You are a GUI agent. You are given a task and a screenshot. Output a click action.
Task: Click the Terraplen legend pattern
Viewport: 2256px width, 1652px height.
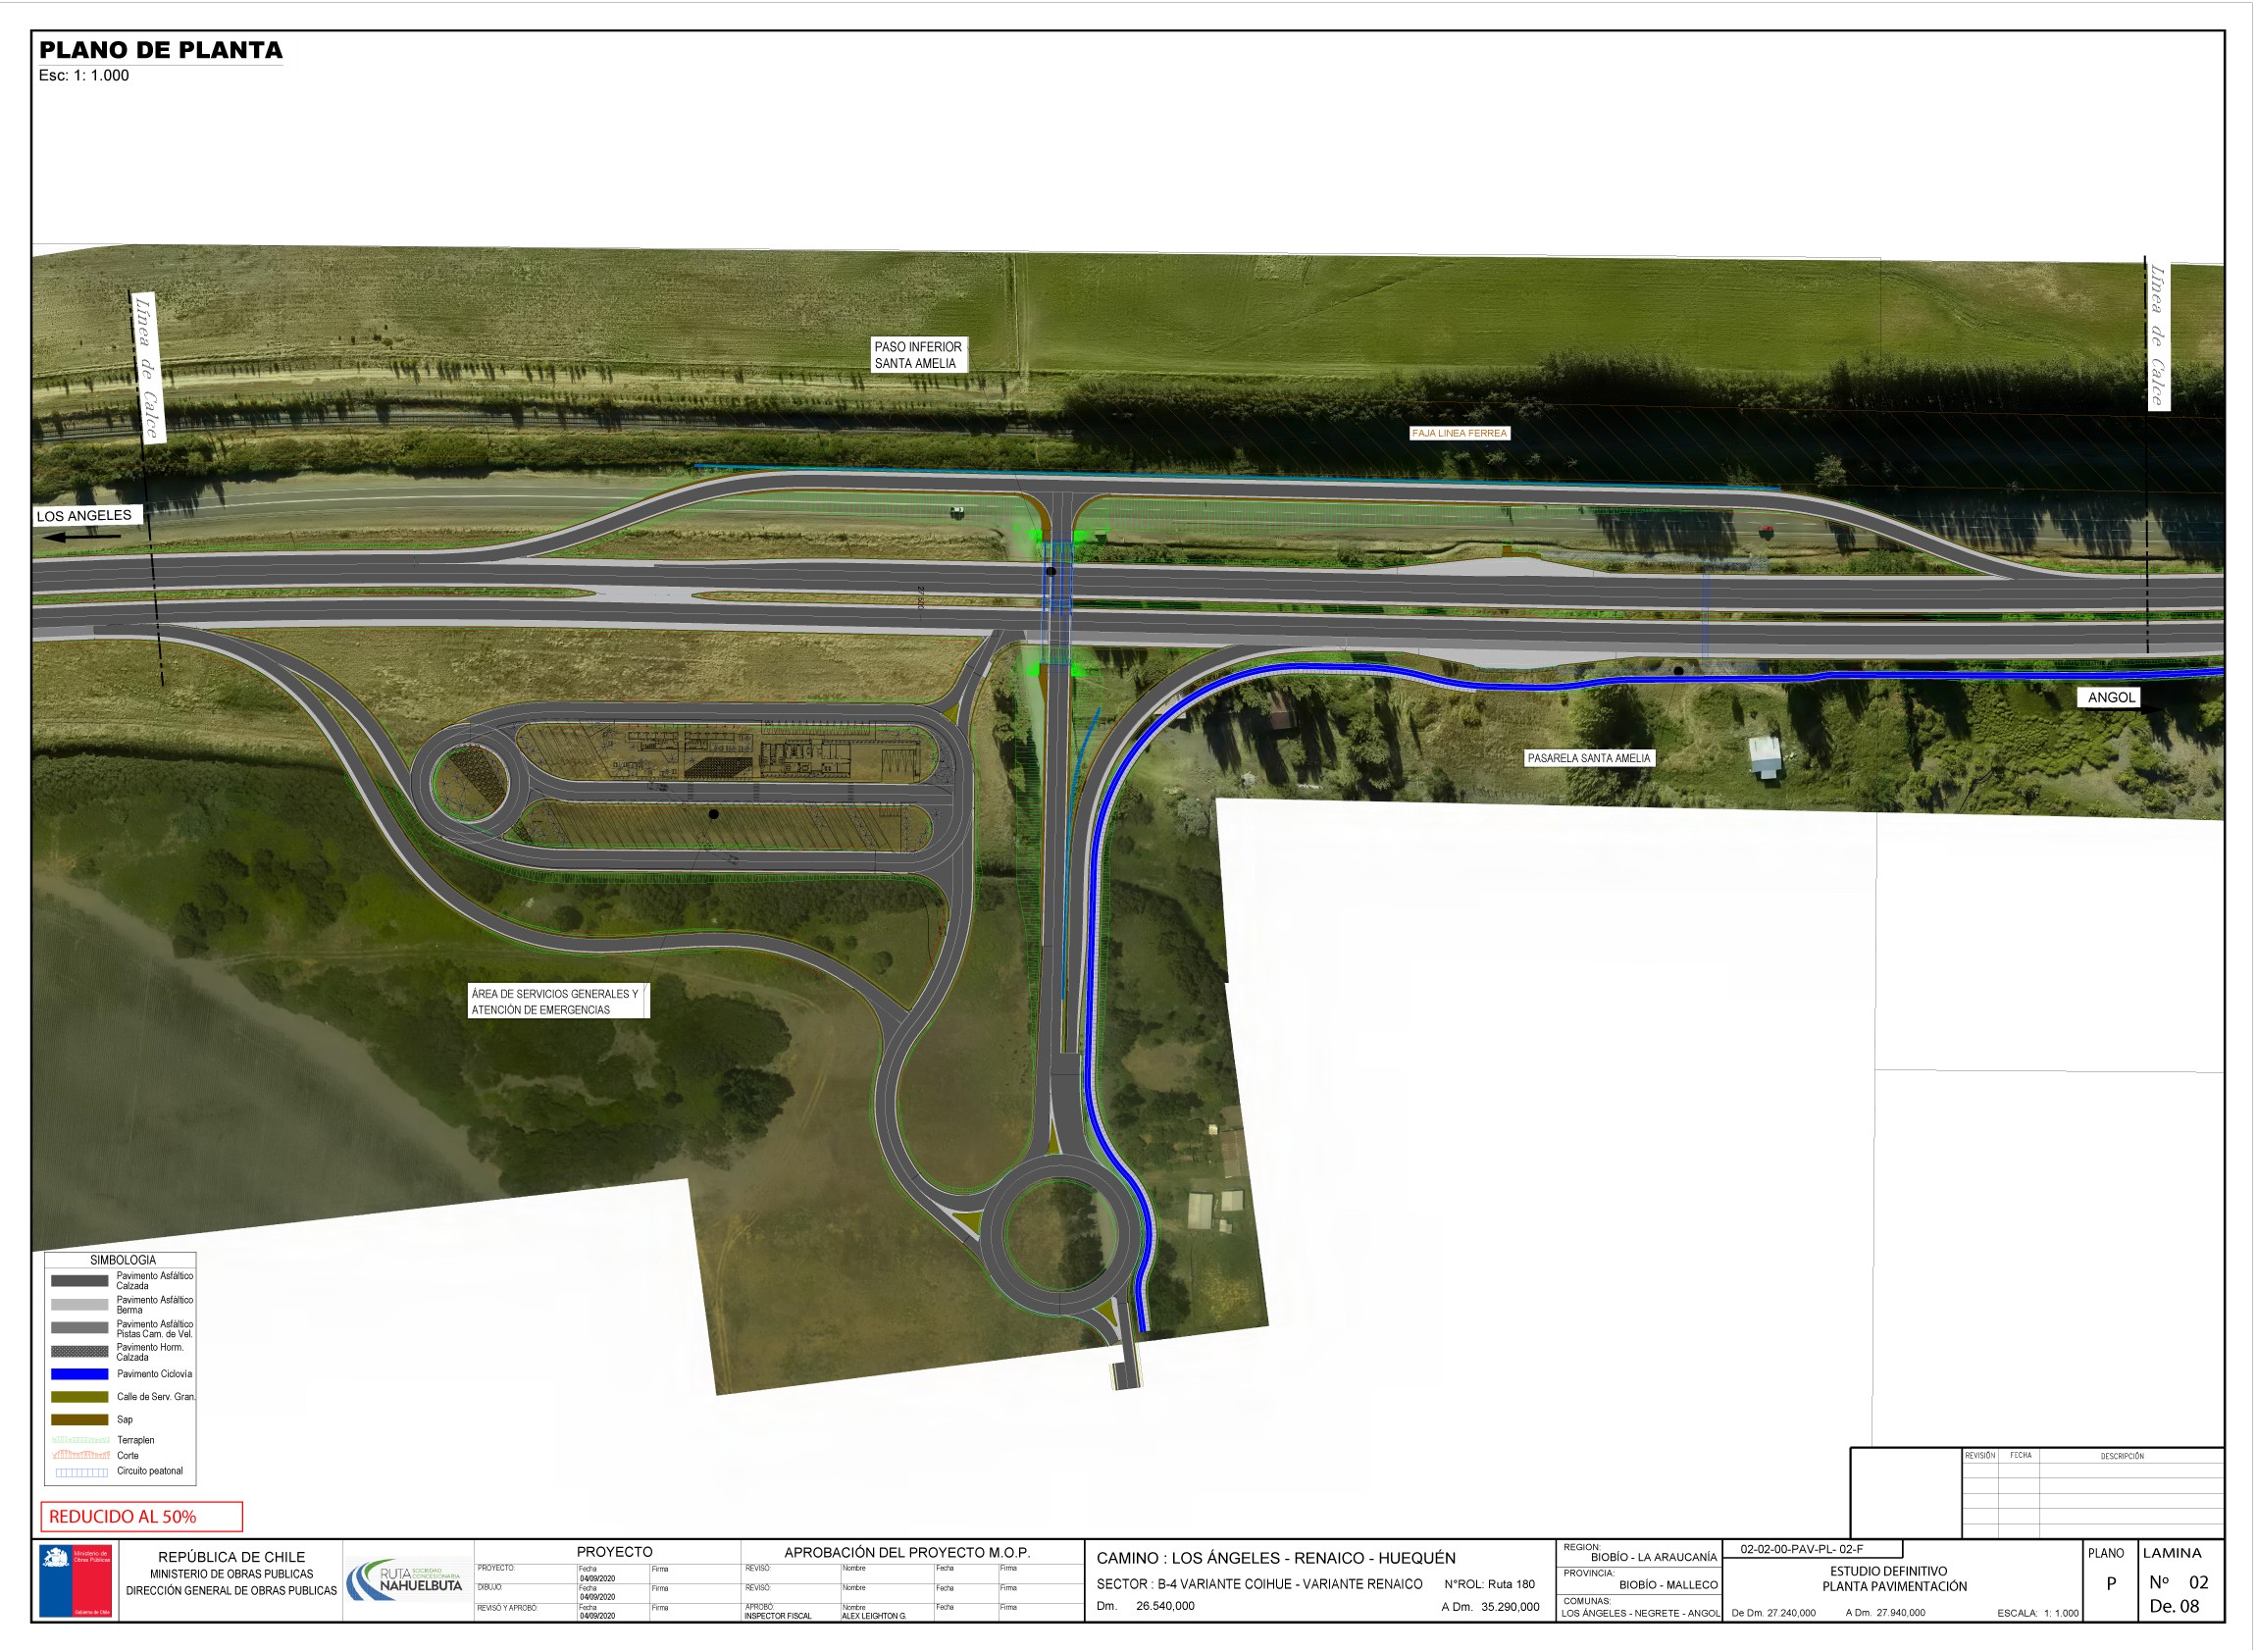[x=80, y=1441]
